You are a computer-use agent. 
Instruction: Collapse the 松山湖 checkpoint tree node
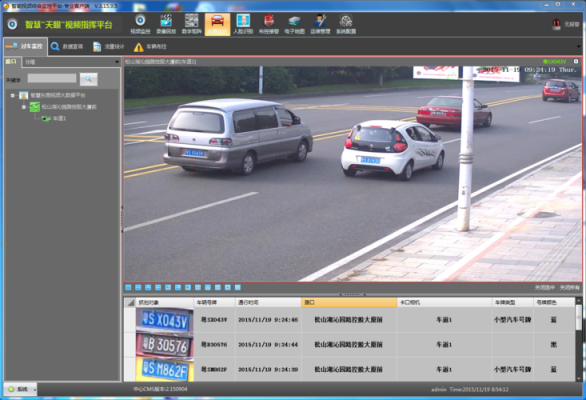pos(24,107)
